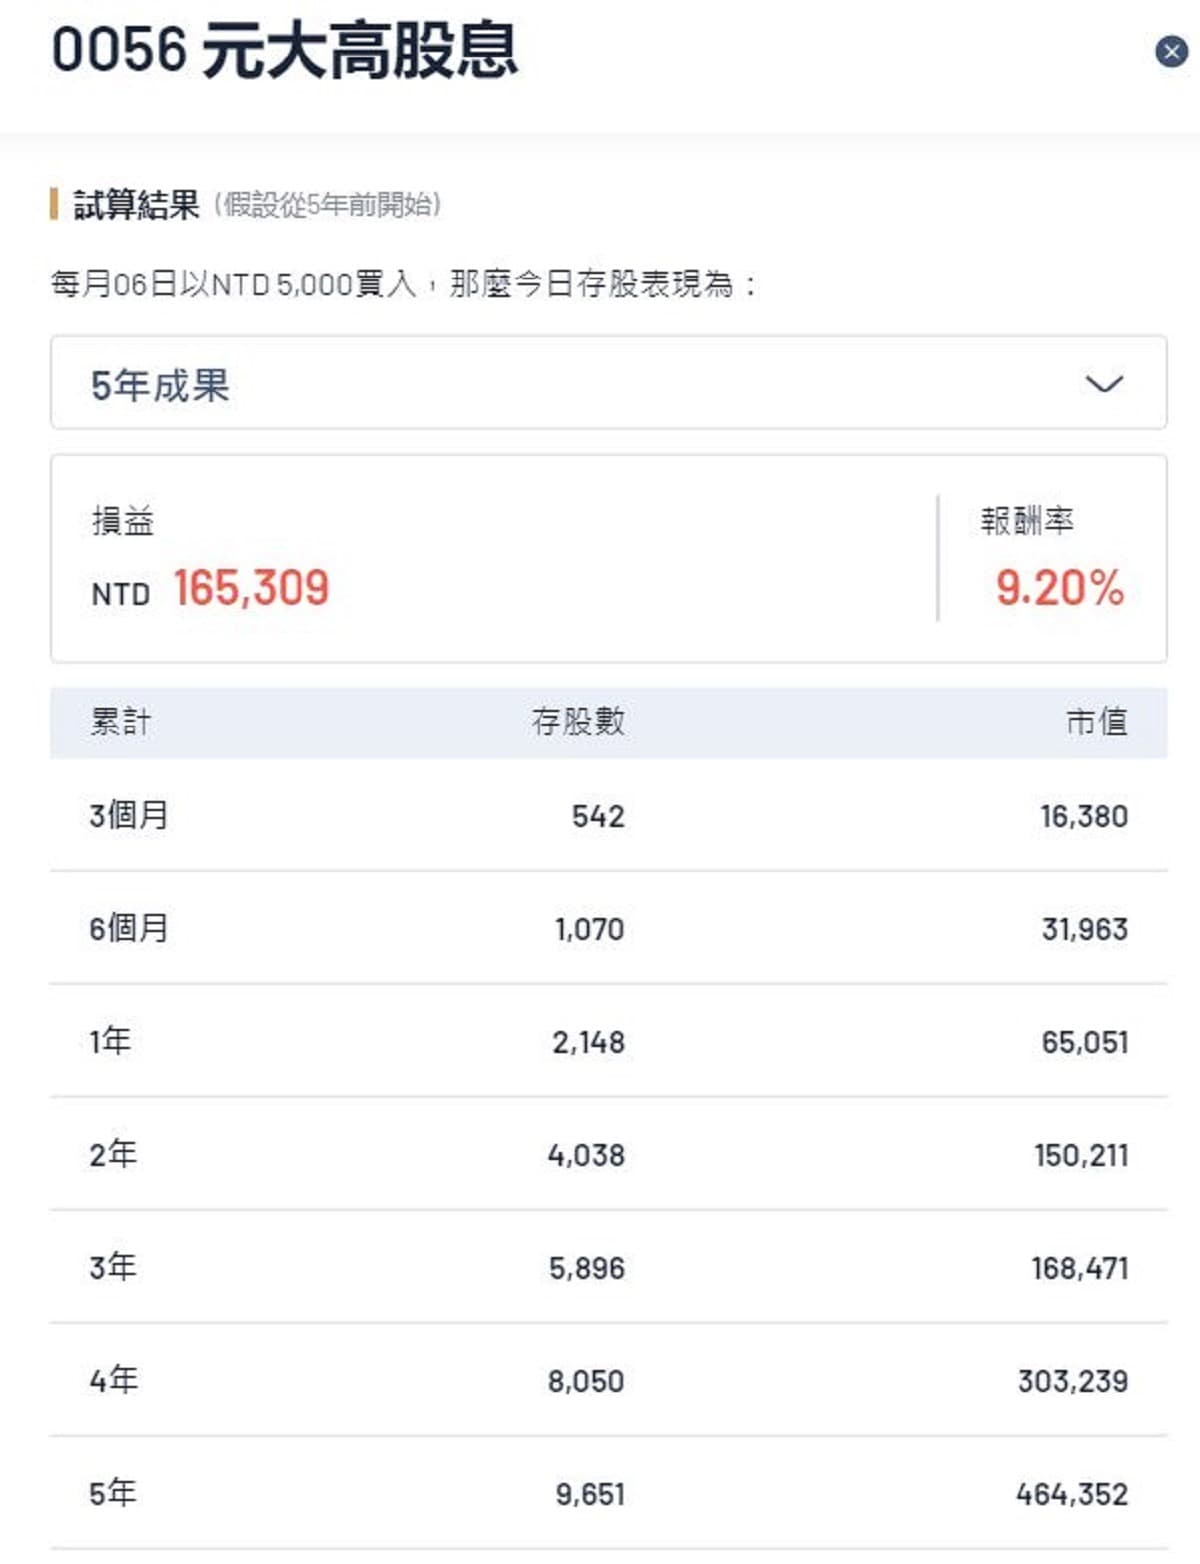Click the 16,380 market value for 3個月

[x=1084, y=817]
